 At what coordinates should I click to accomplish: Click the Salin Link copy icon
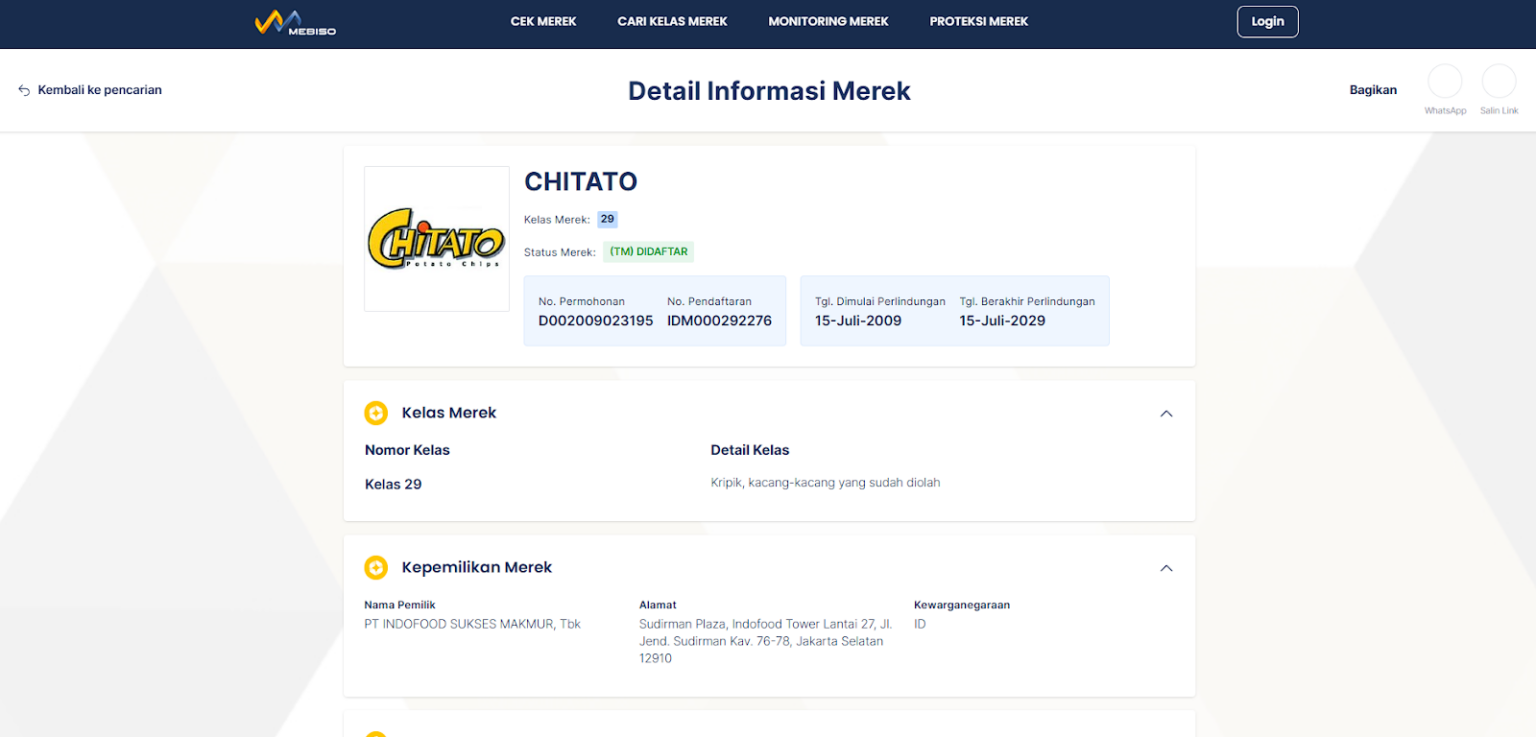tap(1498, 82)
